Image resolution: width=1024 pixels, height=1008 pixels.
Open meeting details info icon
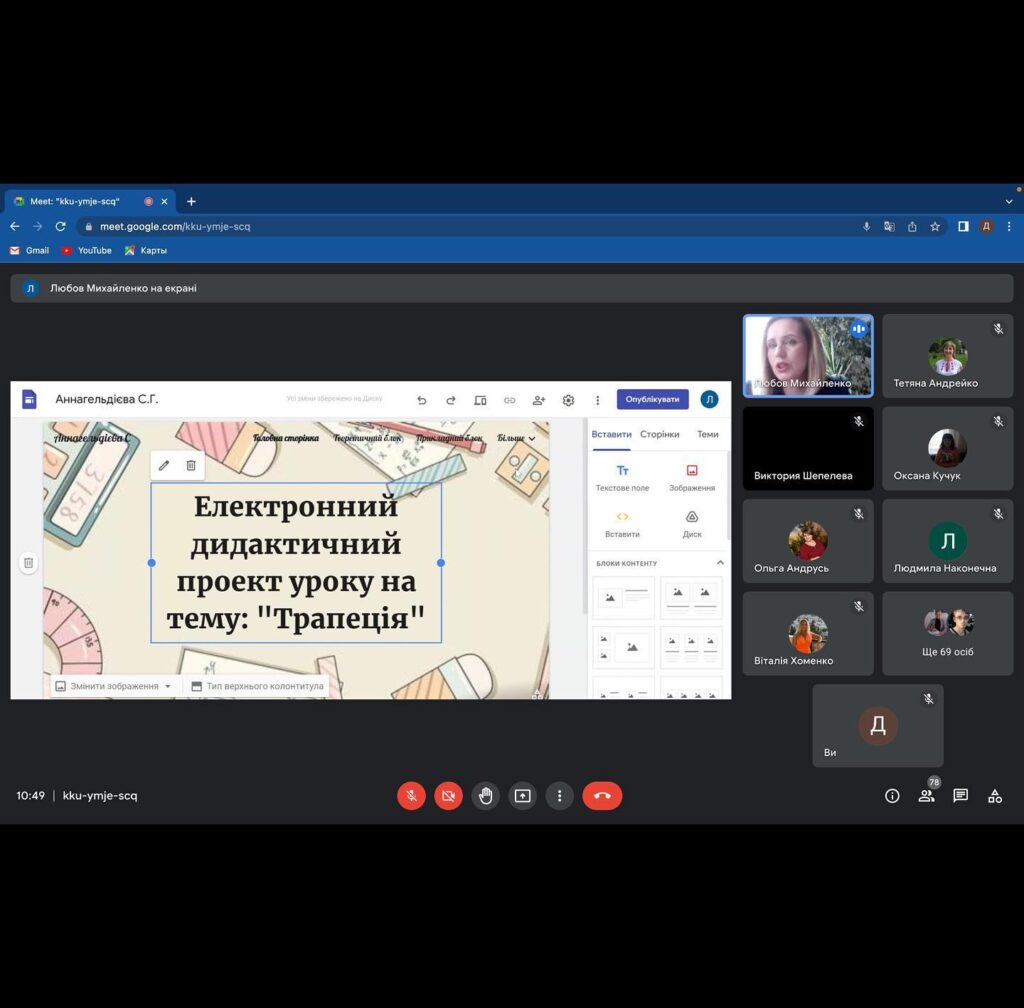pyautogui.click(x=892, y=796)
